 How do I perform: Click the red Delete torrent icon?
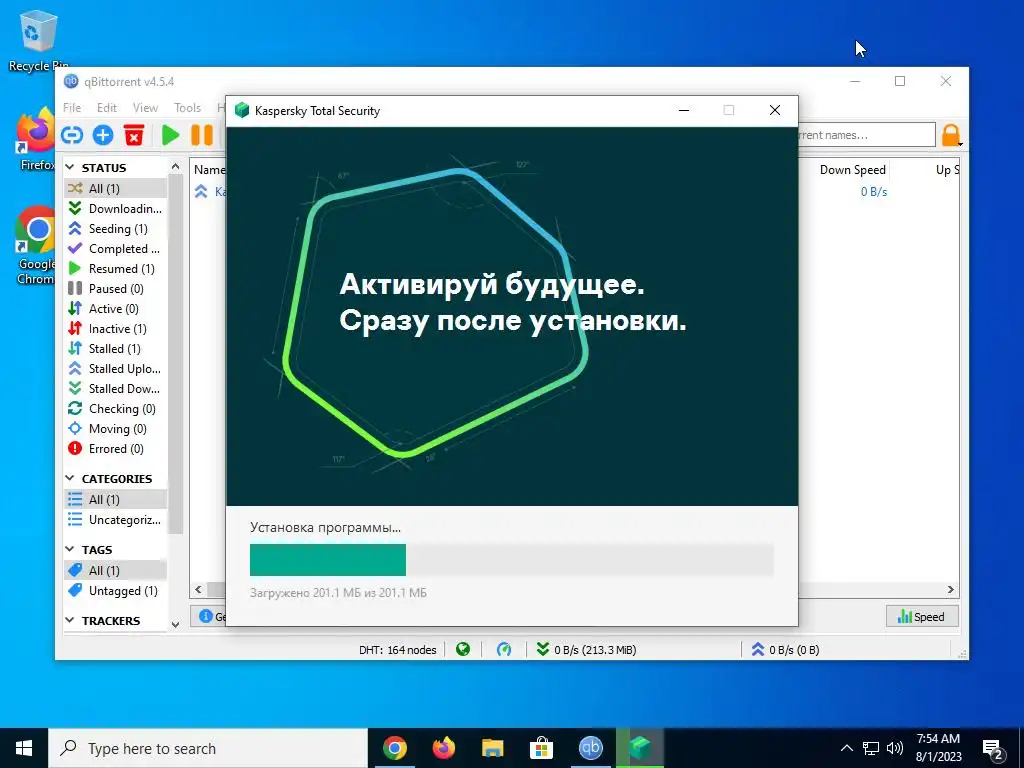coord(134,135)
